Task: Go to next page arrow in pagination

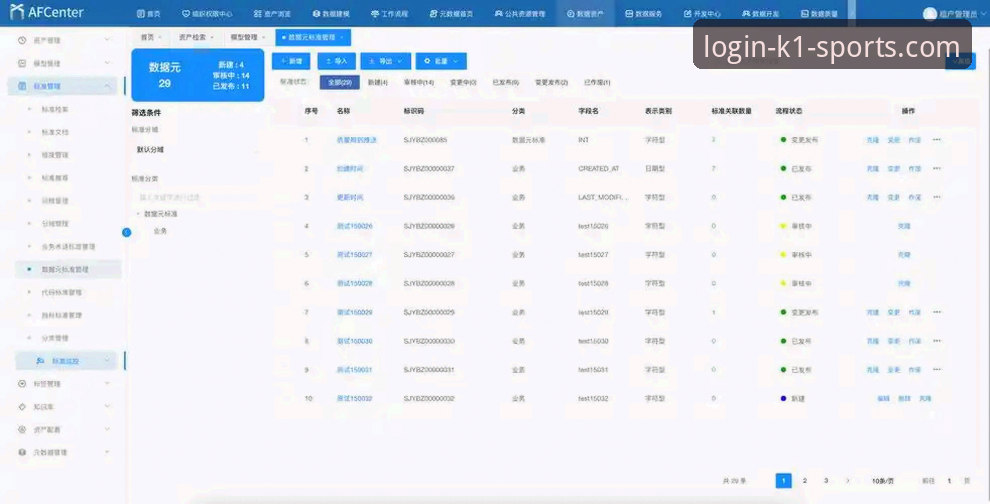Action: coord(847,481)
